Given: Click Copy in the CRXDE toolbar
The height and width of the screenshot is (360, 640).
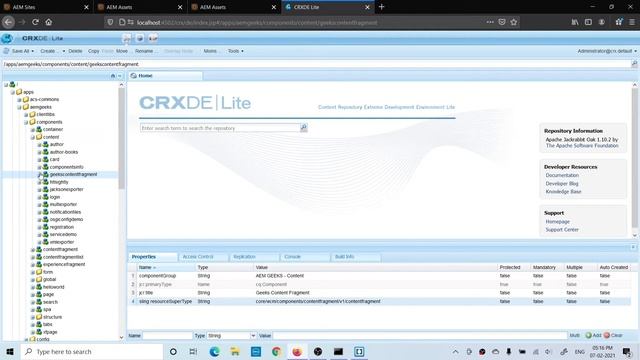Looking at the screenshot, I should [93, 51].
